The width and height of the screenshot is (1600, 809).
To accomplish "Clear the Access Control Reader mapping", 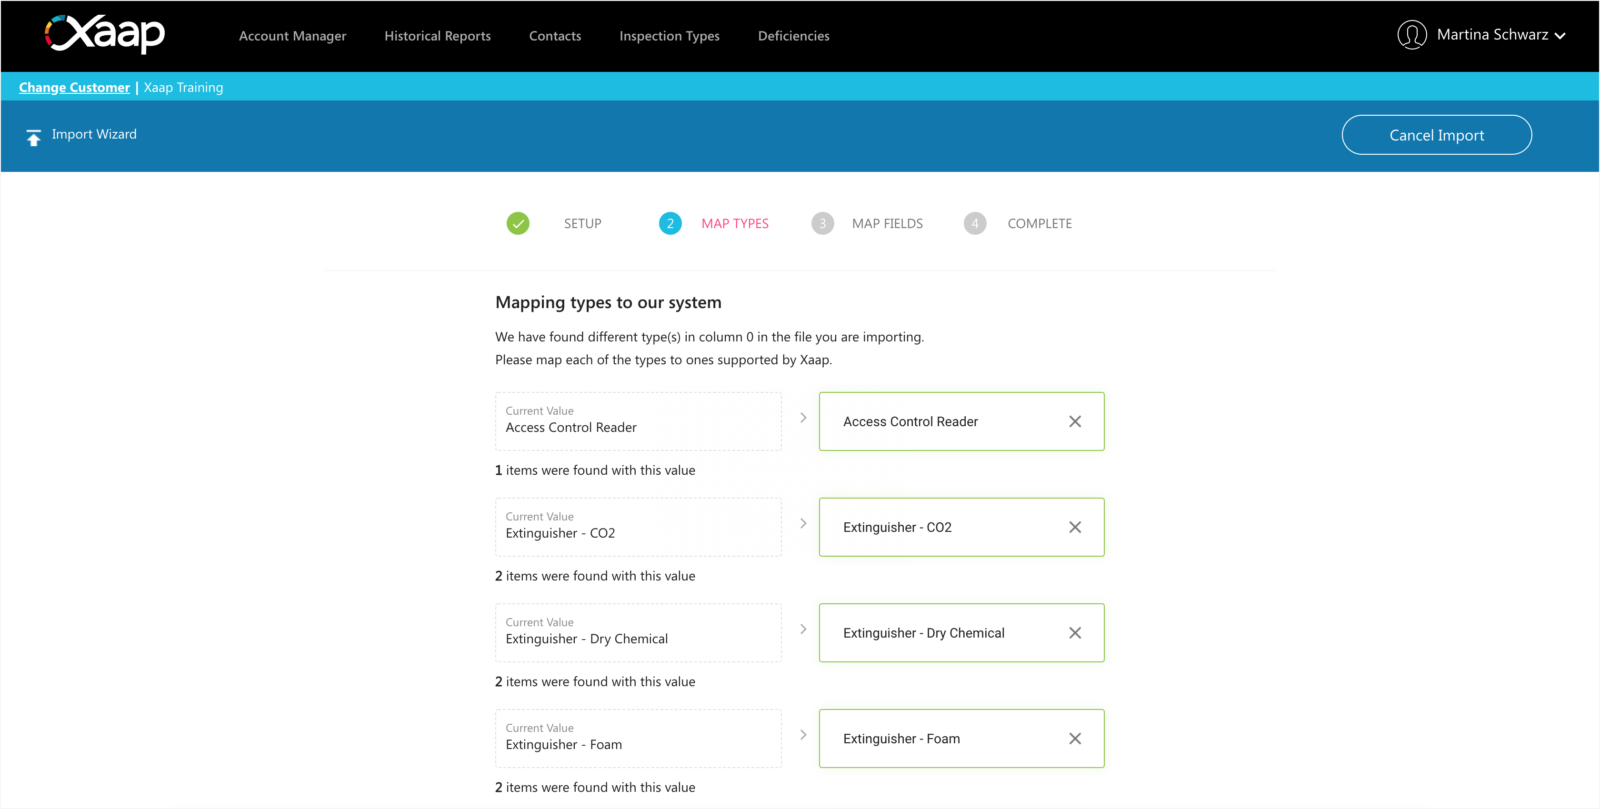I will tap(1074, 422).
